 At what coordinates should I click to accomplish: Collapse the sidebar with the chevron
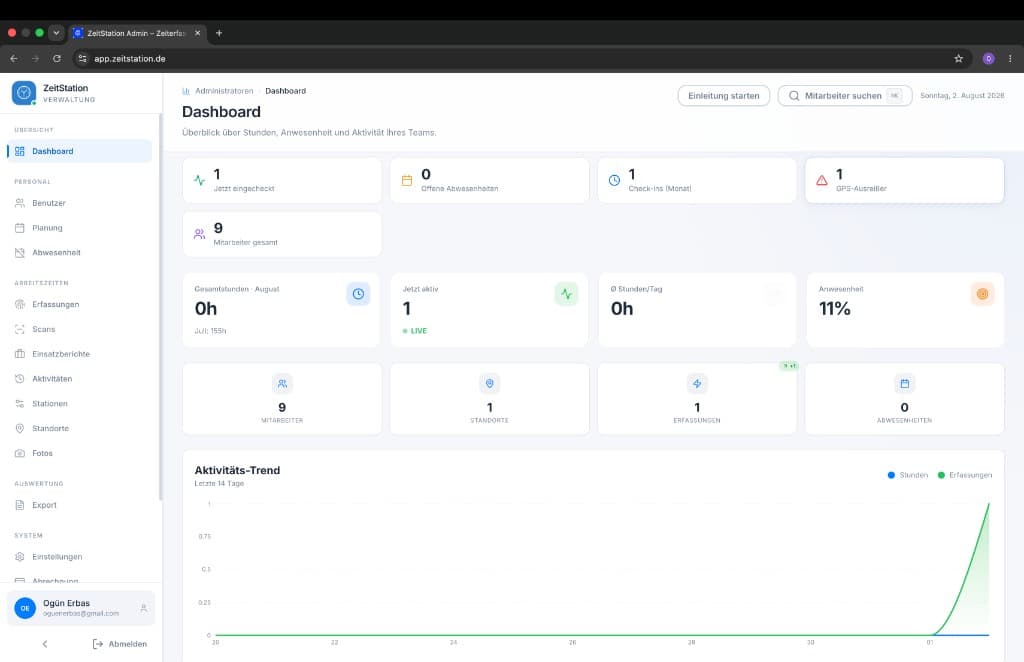coord(45,644)
